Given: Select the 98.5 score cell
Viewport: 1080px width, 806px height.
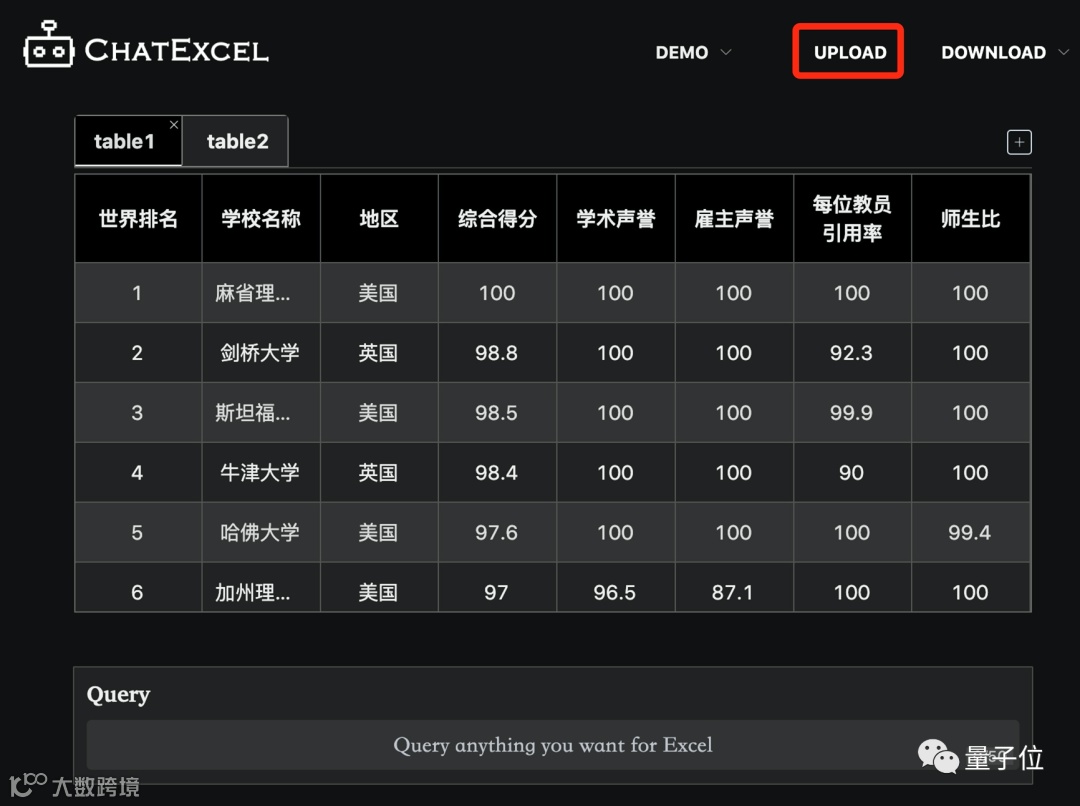Looking at the screenshot, I should click(x=497, y=413).
